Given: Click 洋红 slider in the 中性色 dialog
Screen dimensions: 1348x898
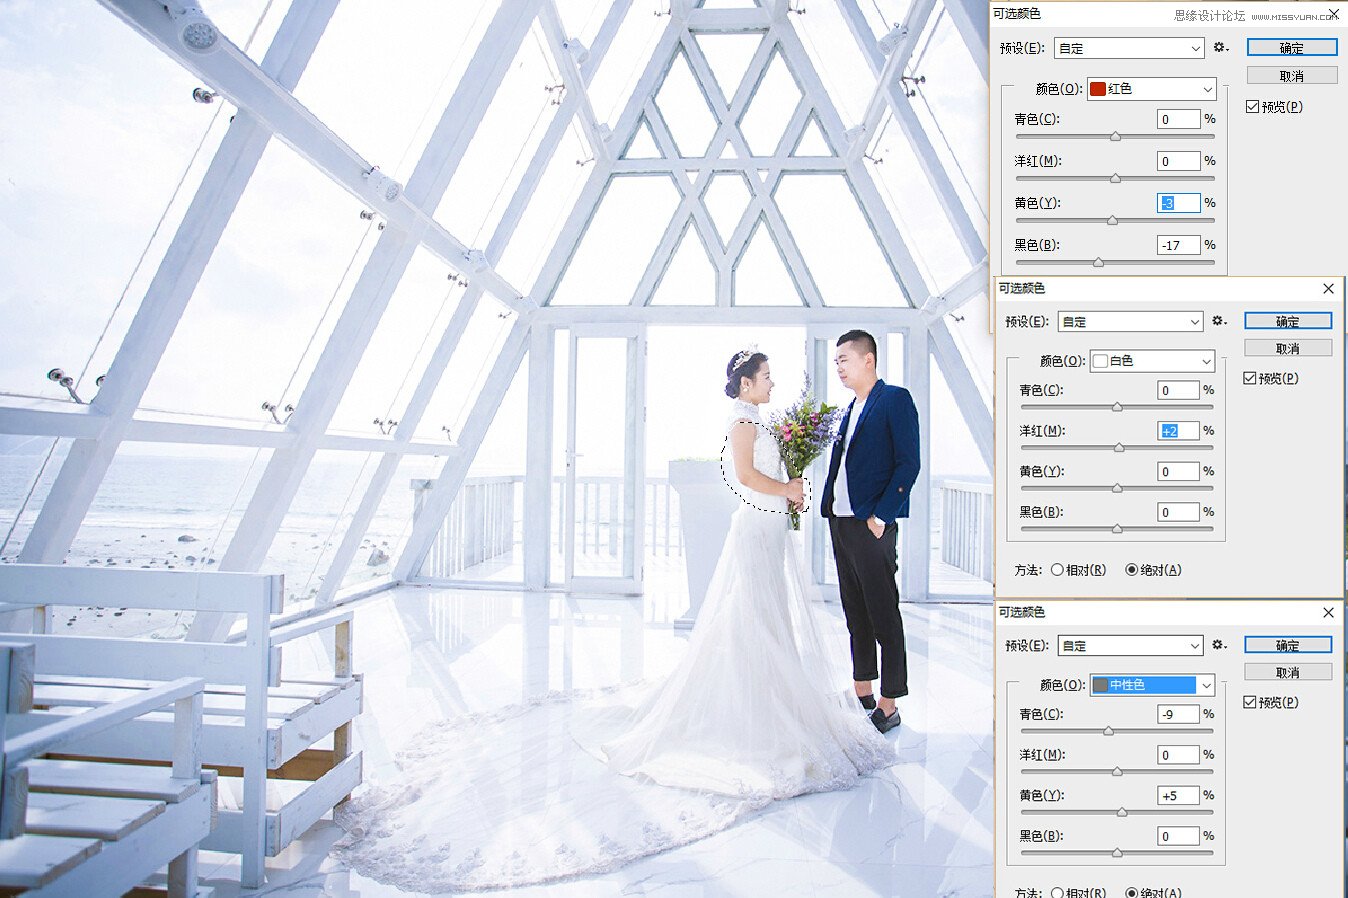Looking at the screenshot, I should point(1117,772).
